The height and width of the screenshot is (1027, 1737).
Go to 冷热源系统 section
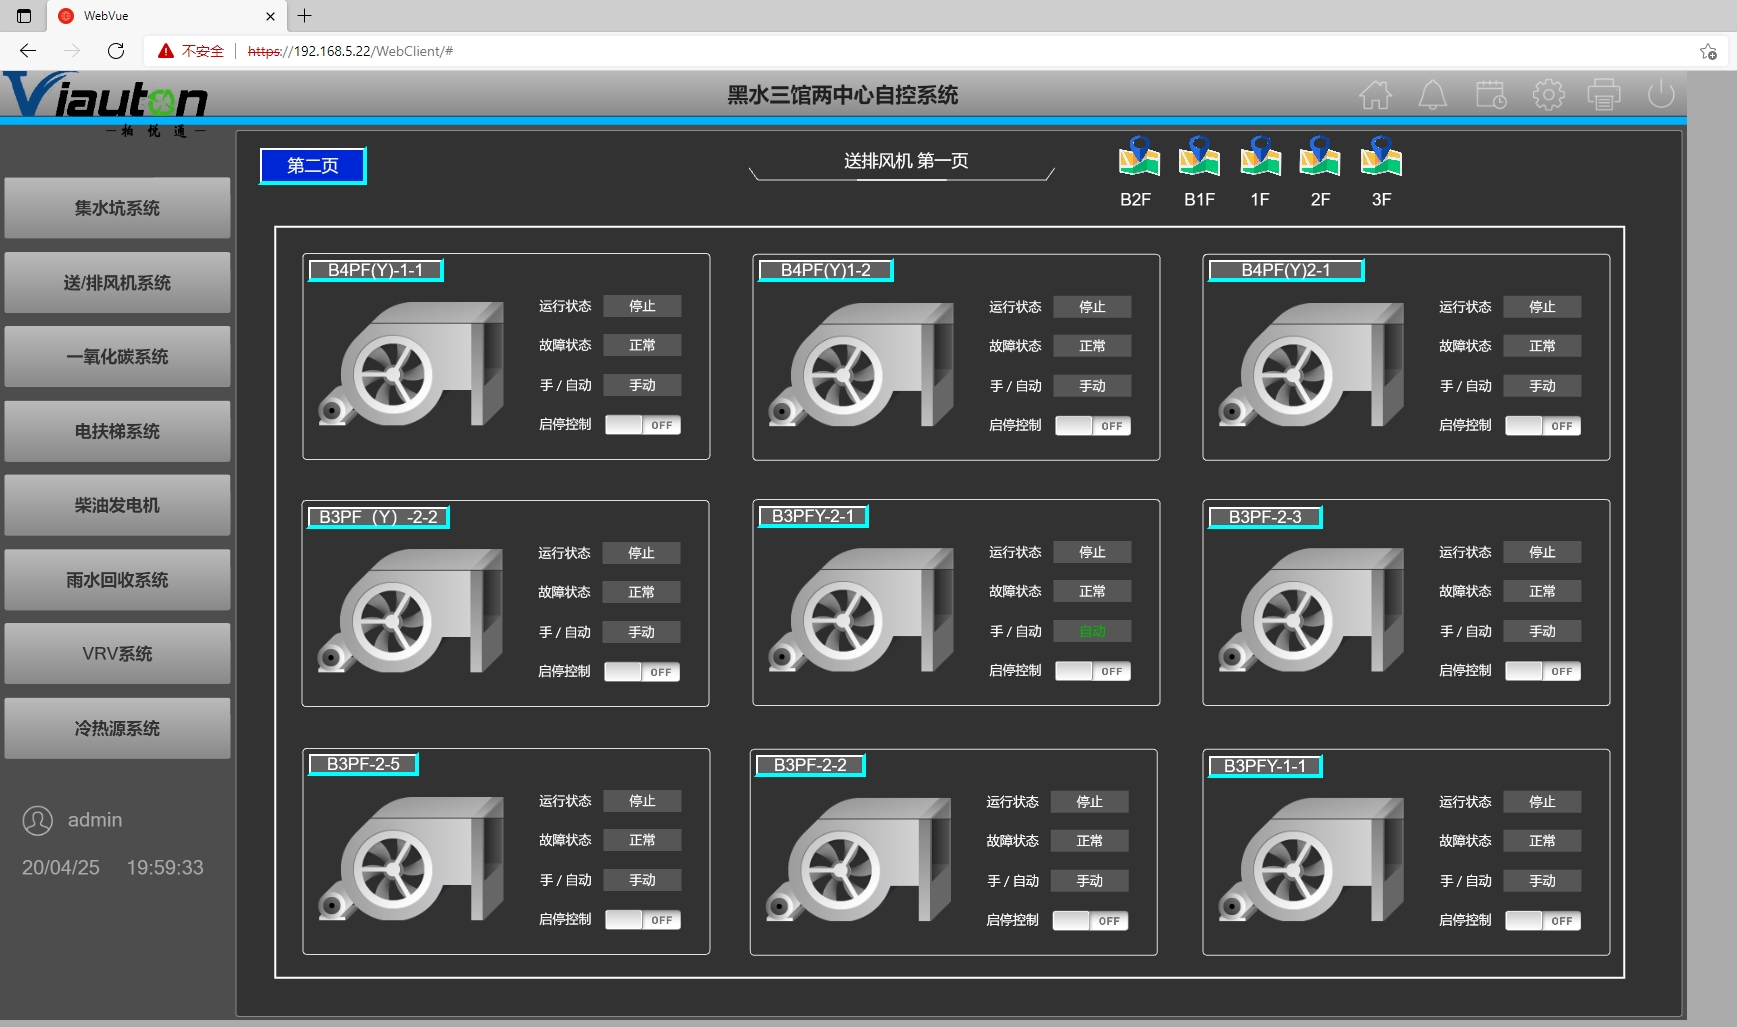pos(117,728)
